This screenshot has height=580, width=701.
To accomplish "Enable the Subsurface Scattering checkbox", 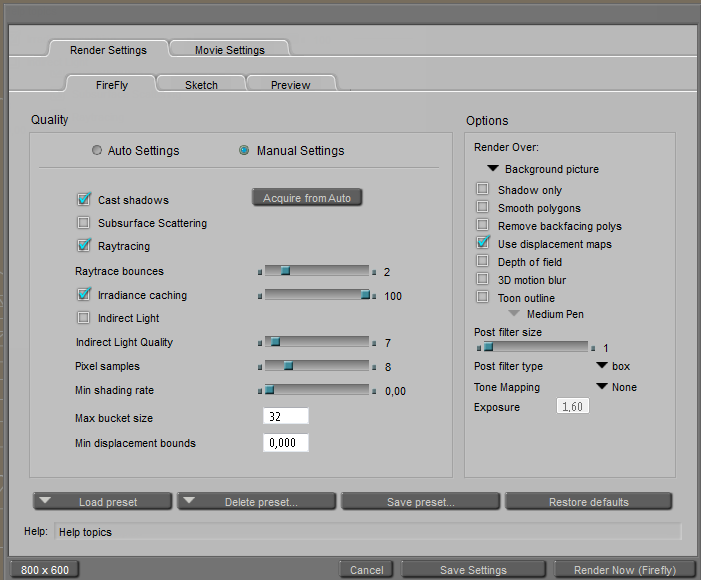I will (84, 223).
